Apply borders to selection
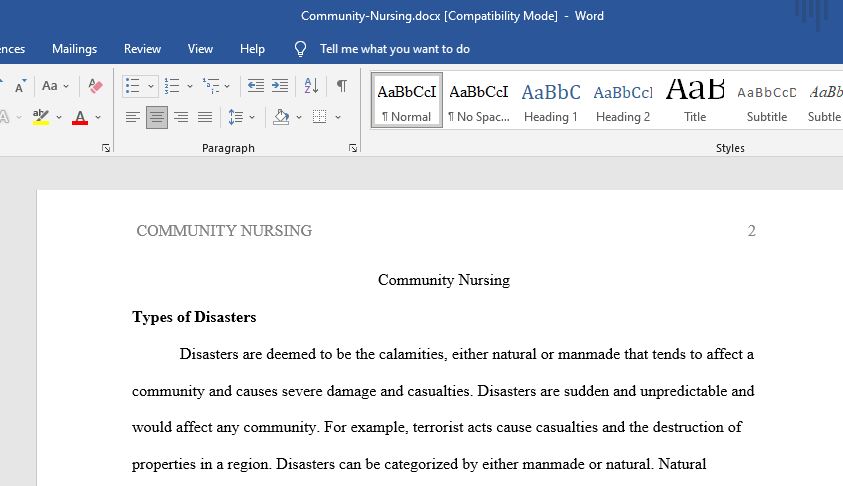This screenshot has height=486, width=843. (319, 117)
